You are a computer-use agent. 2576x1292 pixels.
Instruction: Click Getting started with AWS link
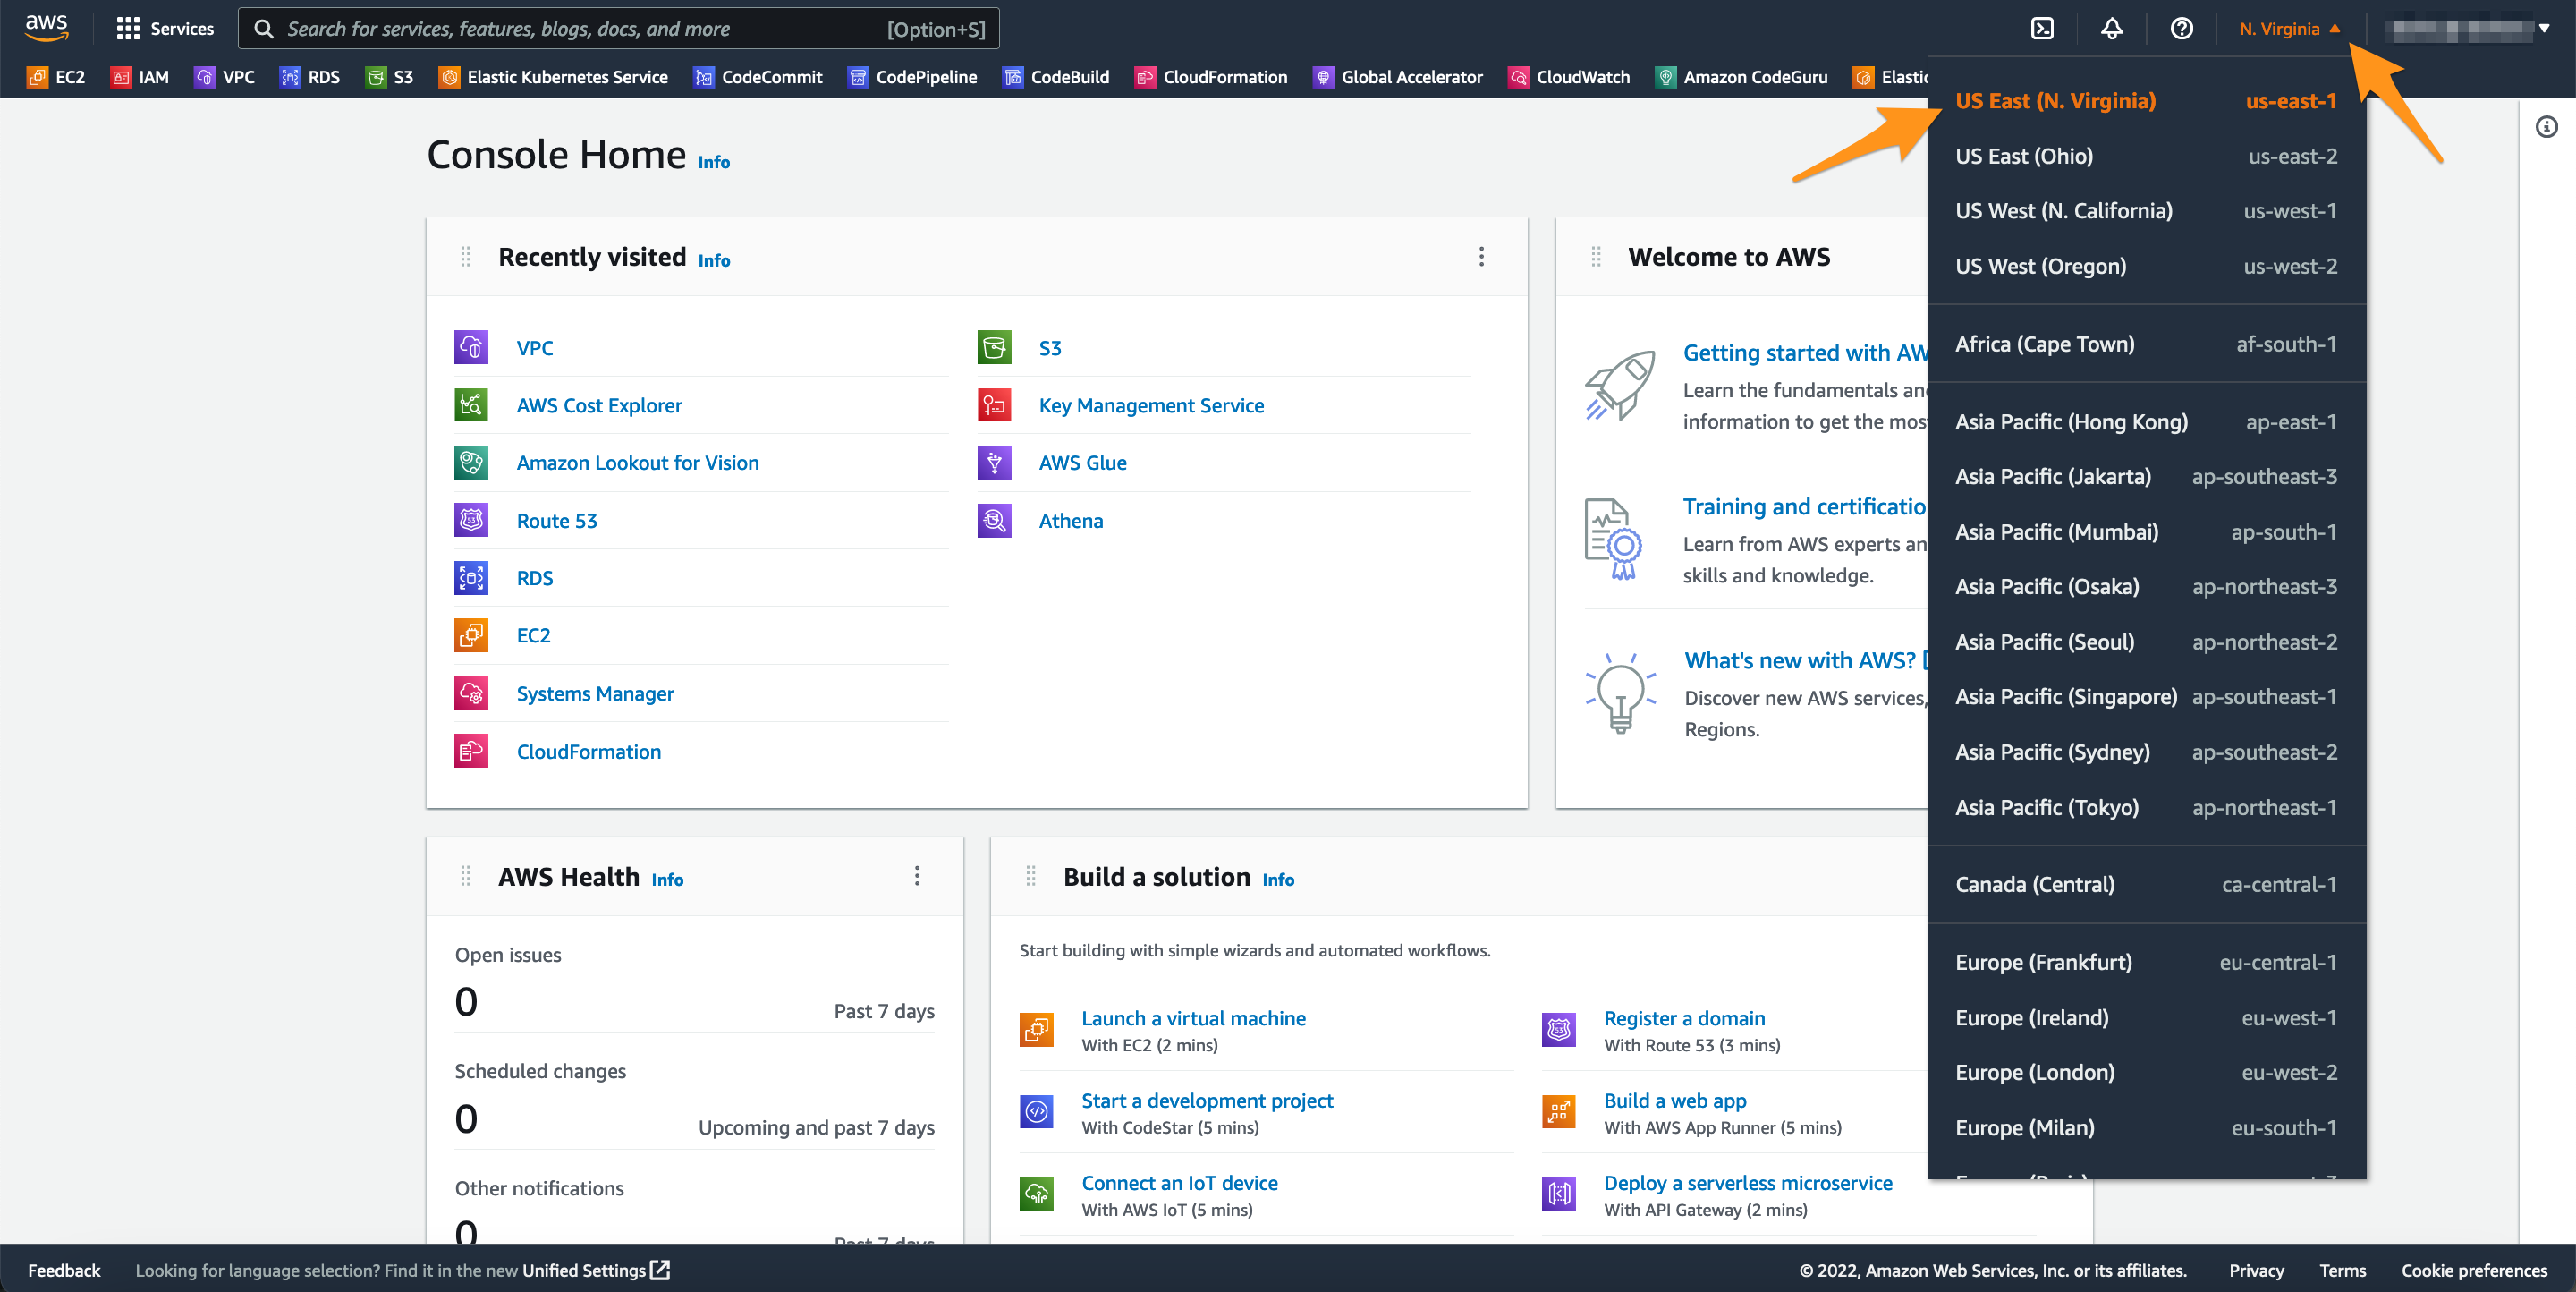point(1805,352)
